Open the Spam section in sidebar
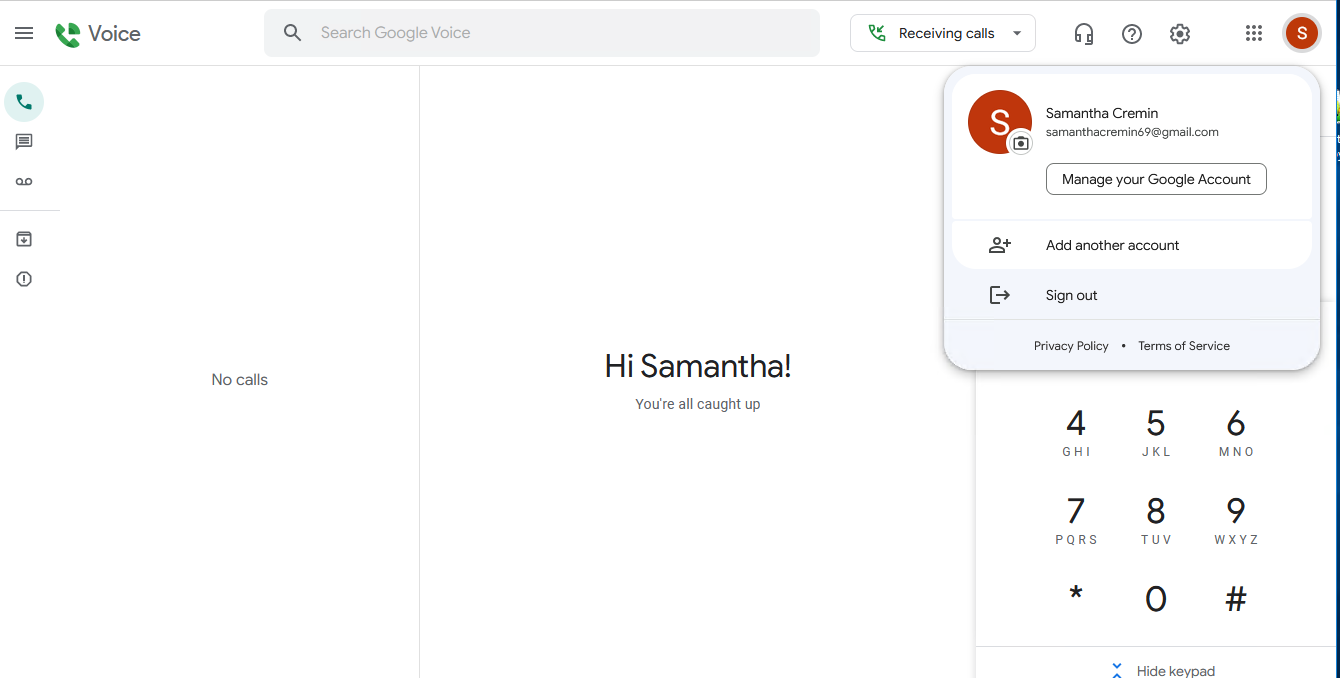The image size is (1340, 678). tap(24, 279)
